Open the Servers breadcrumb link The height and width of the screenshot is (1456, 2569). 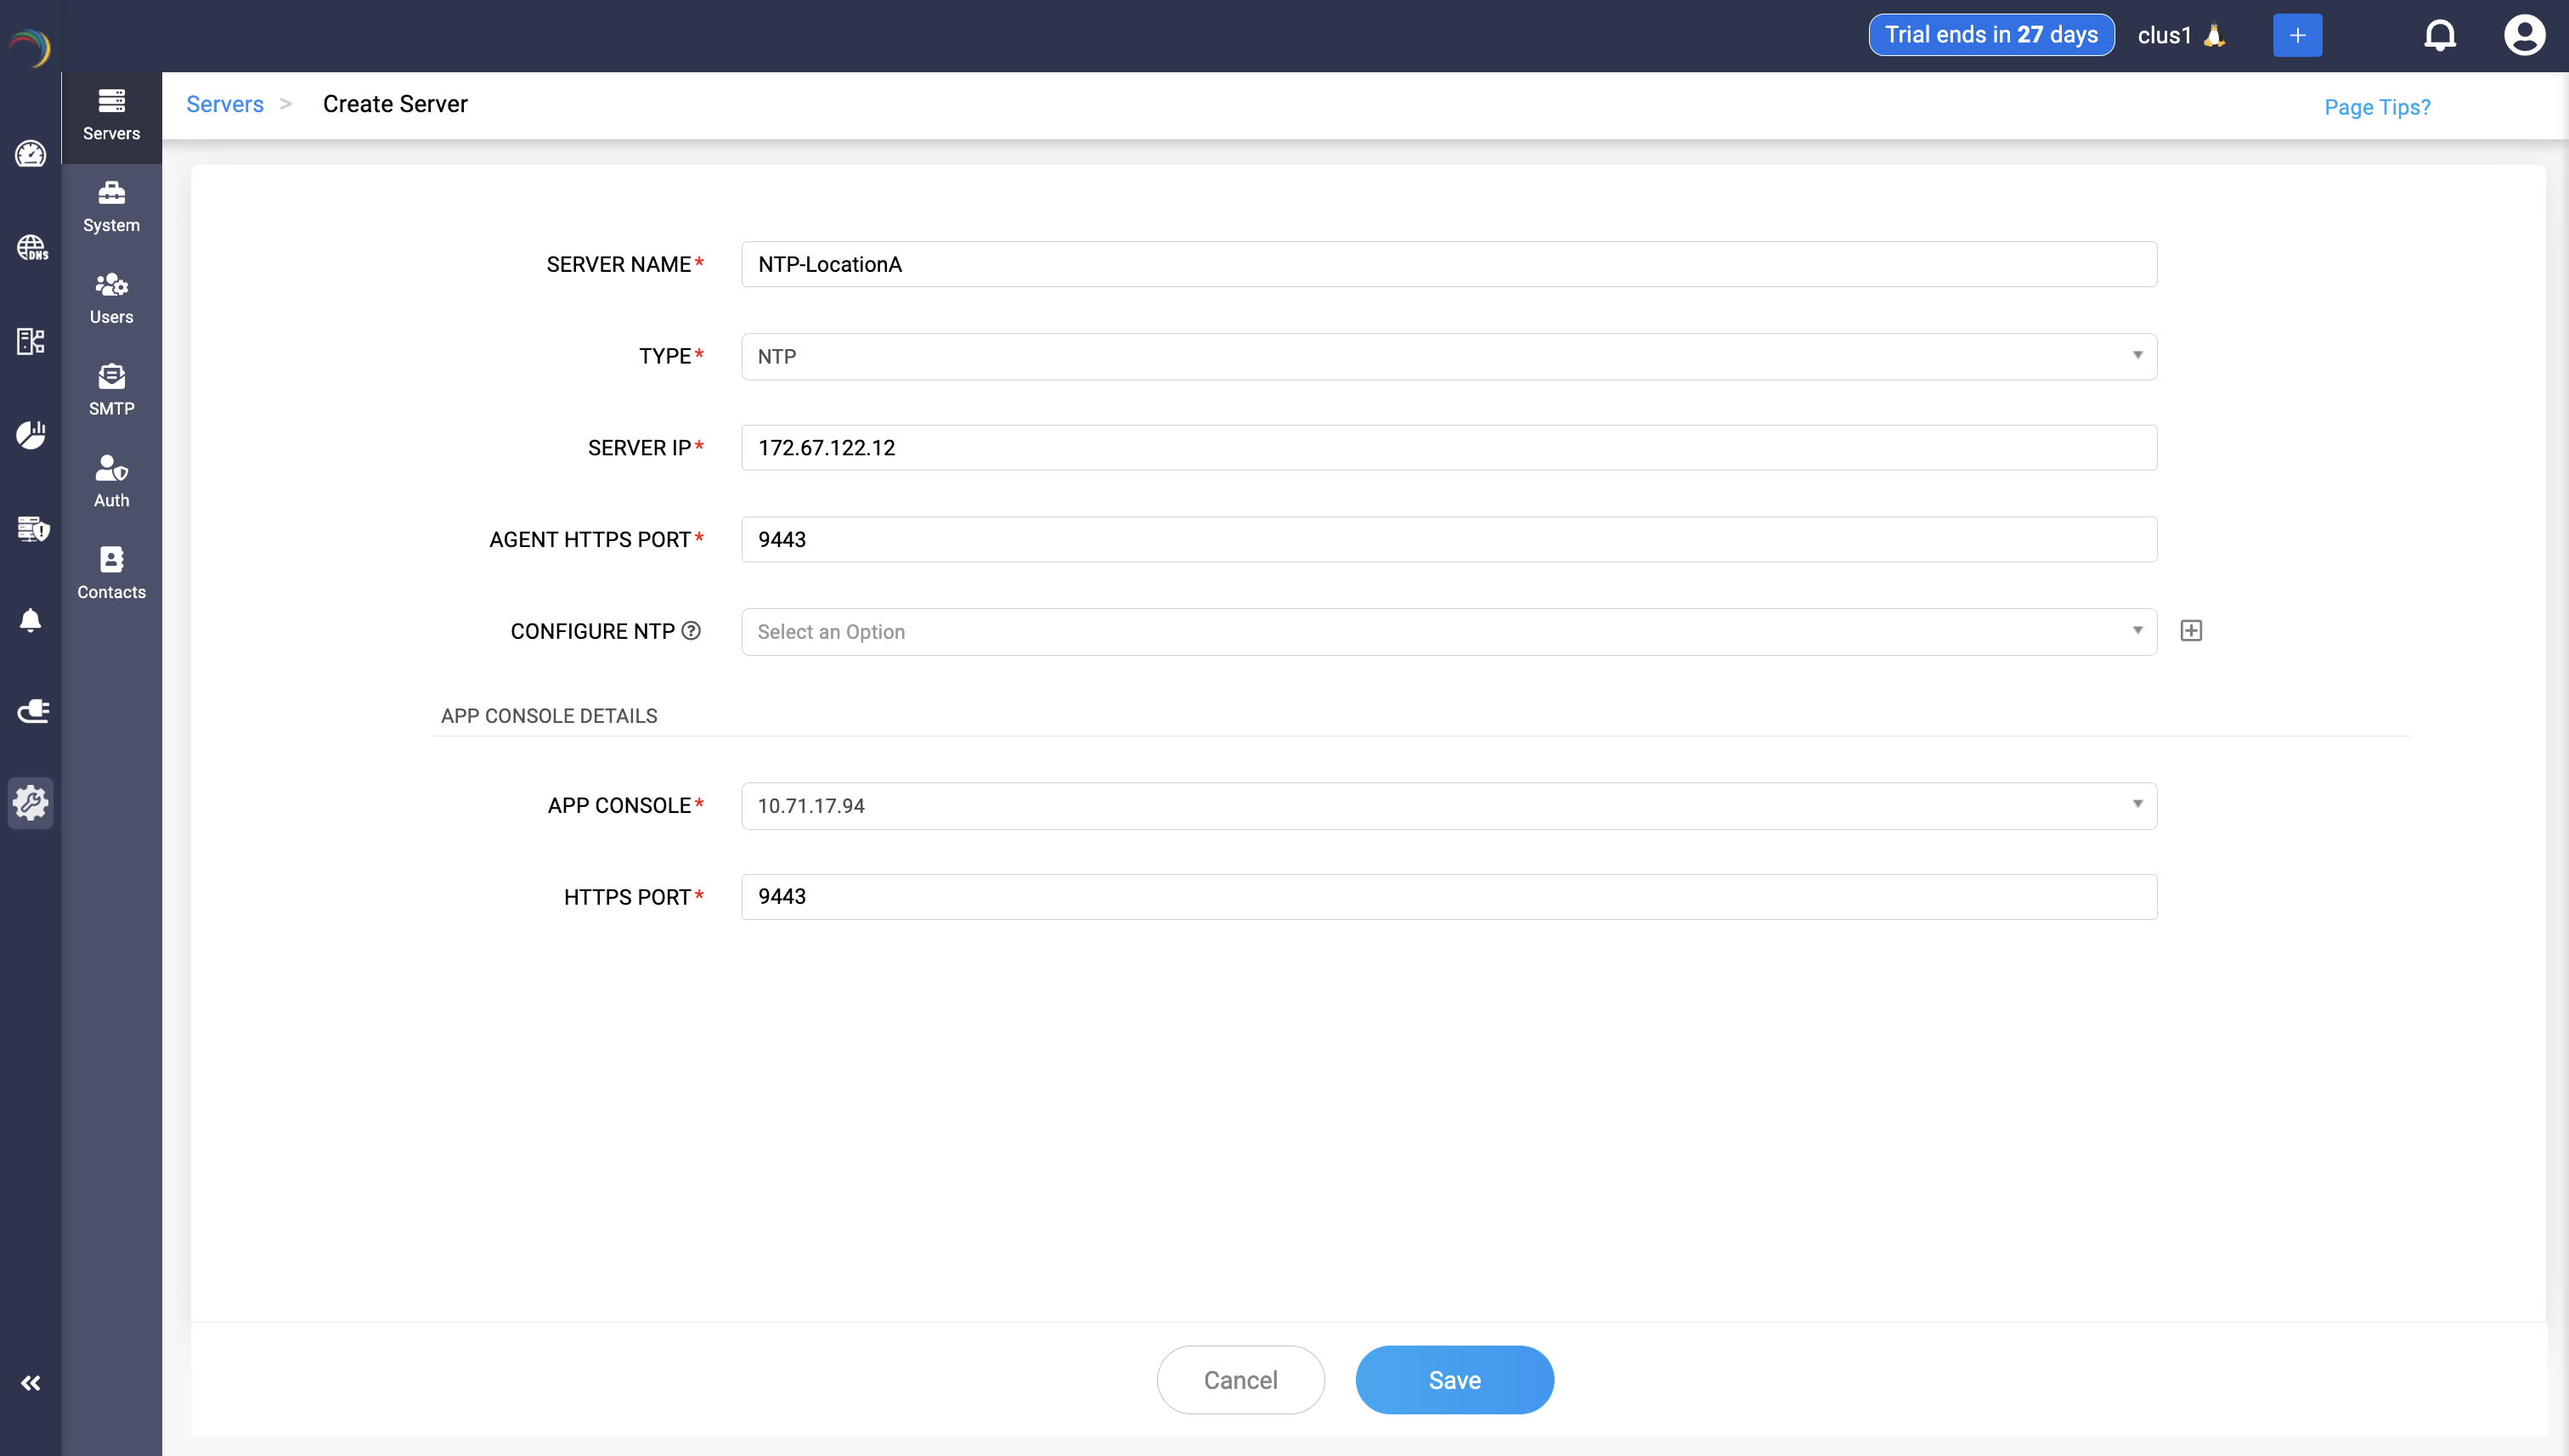click(x=224, y=103)
